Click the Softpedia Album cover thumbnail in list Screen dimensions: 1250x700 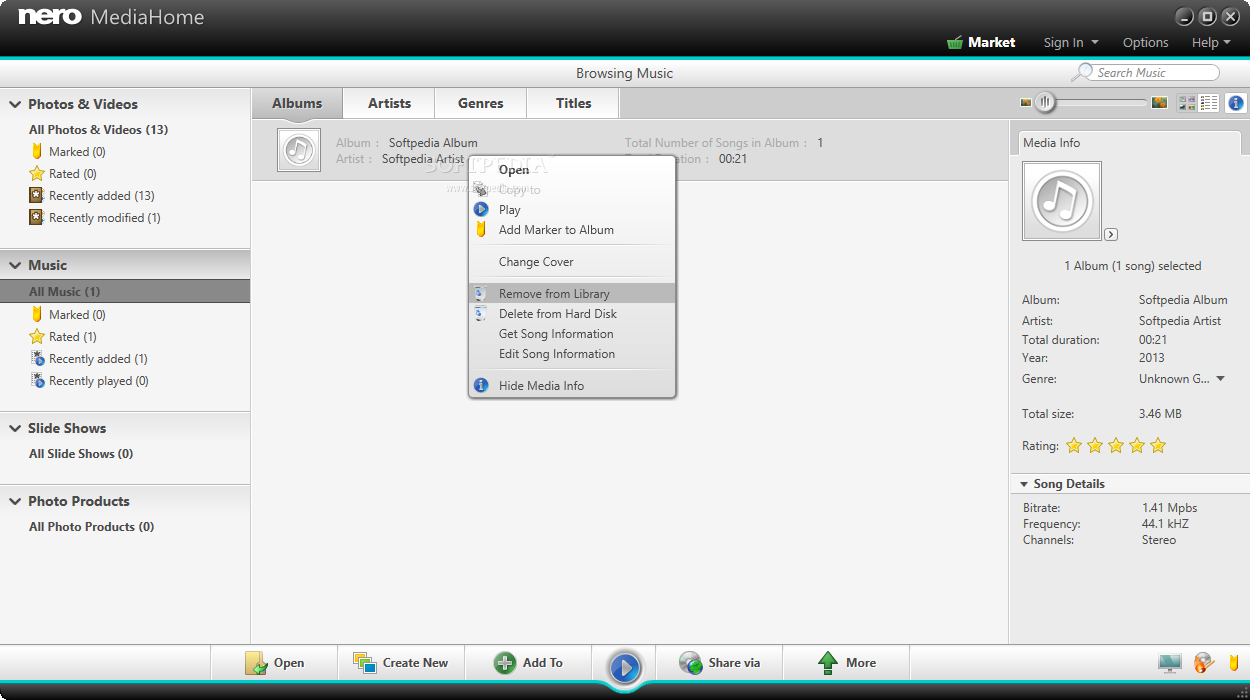click(299, 150)
